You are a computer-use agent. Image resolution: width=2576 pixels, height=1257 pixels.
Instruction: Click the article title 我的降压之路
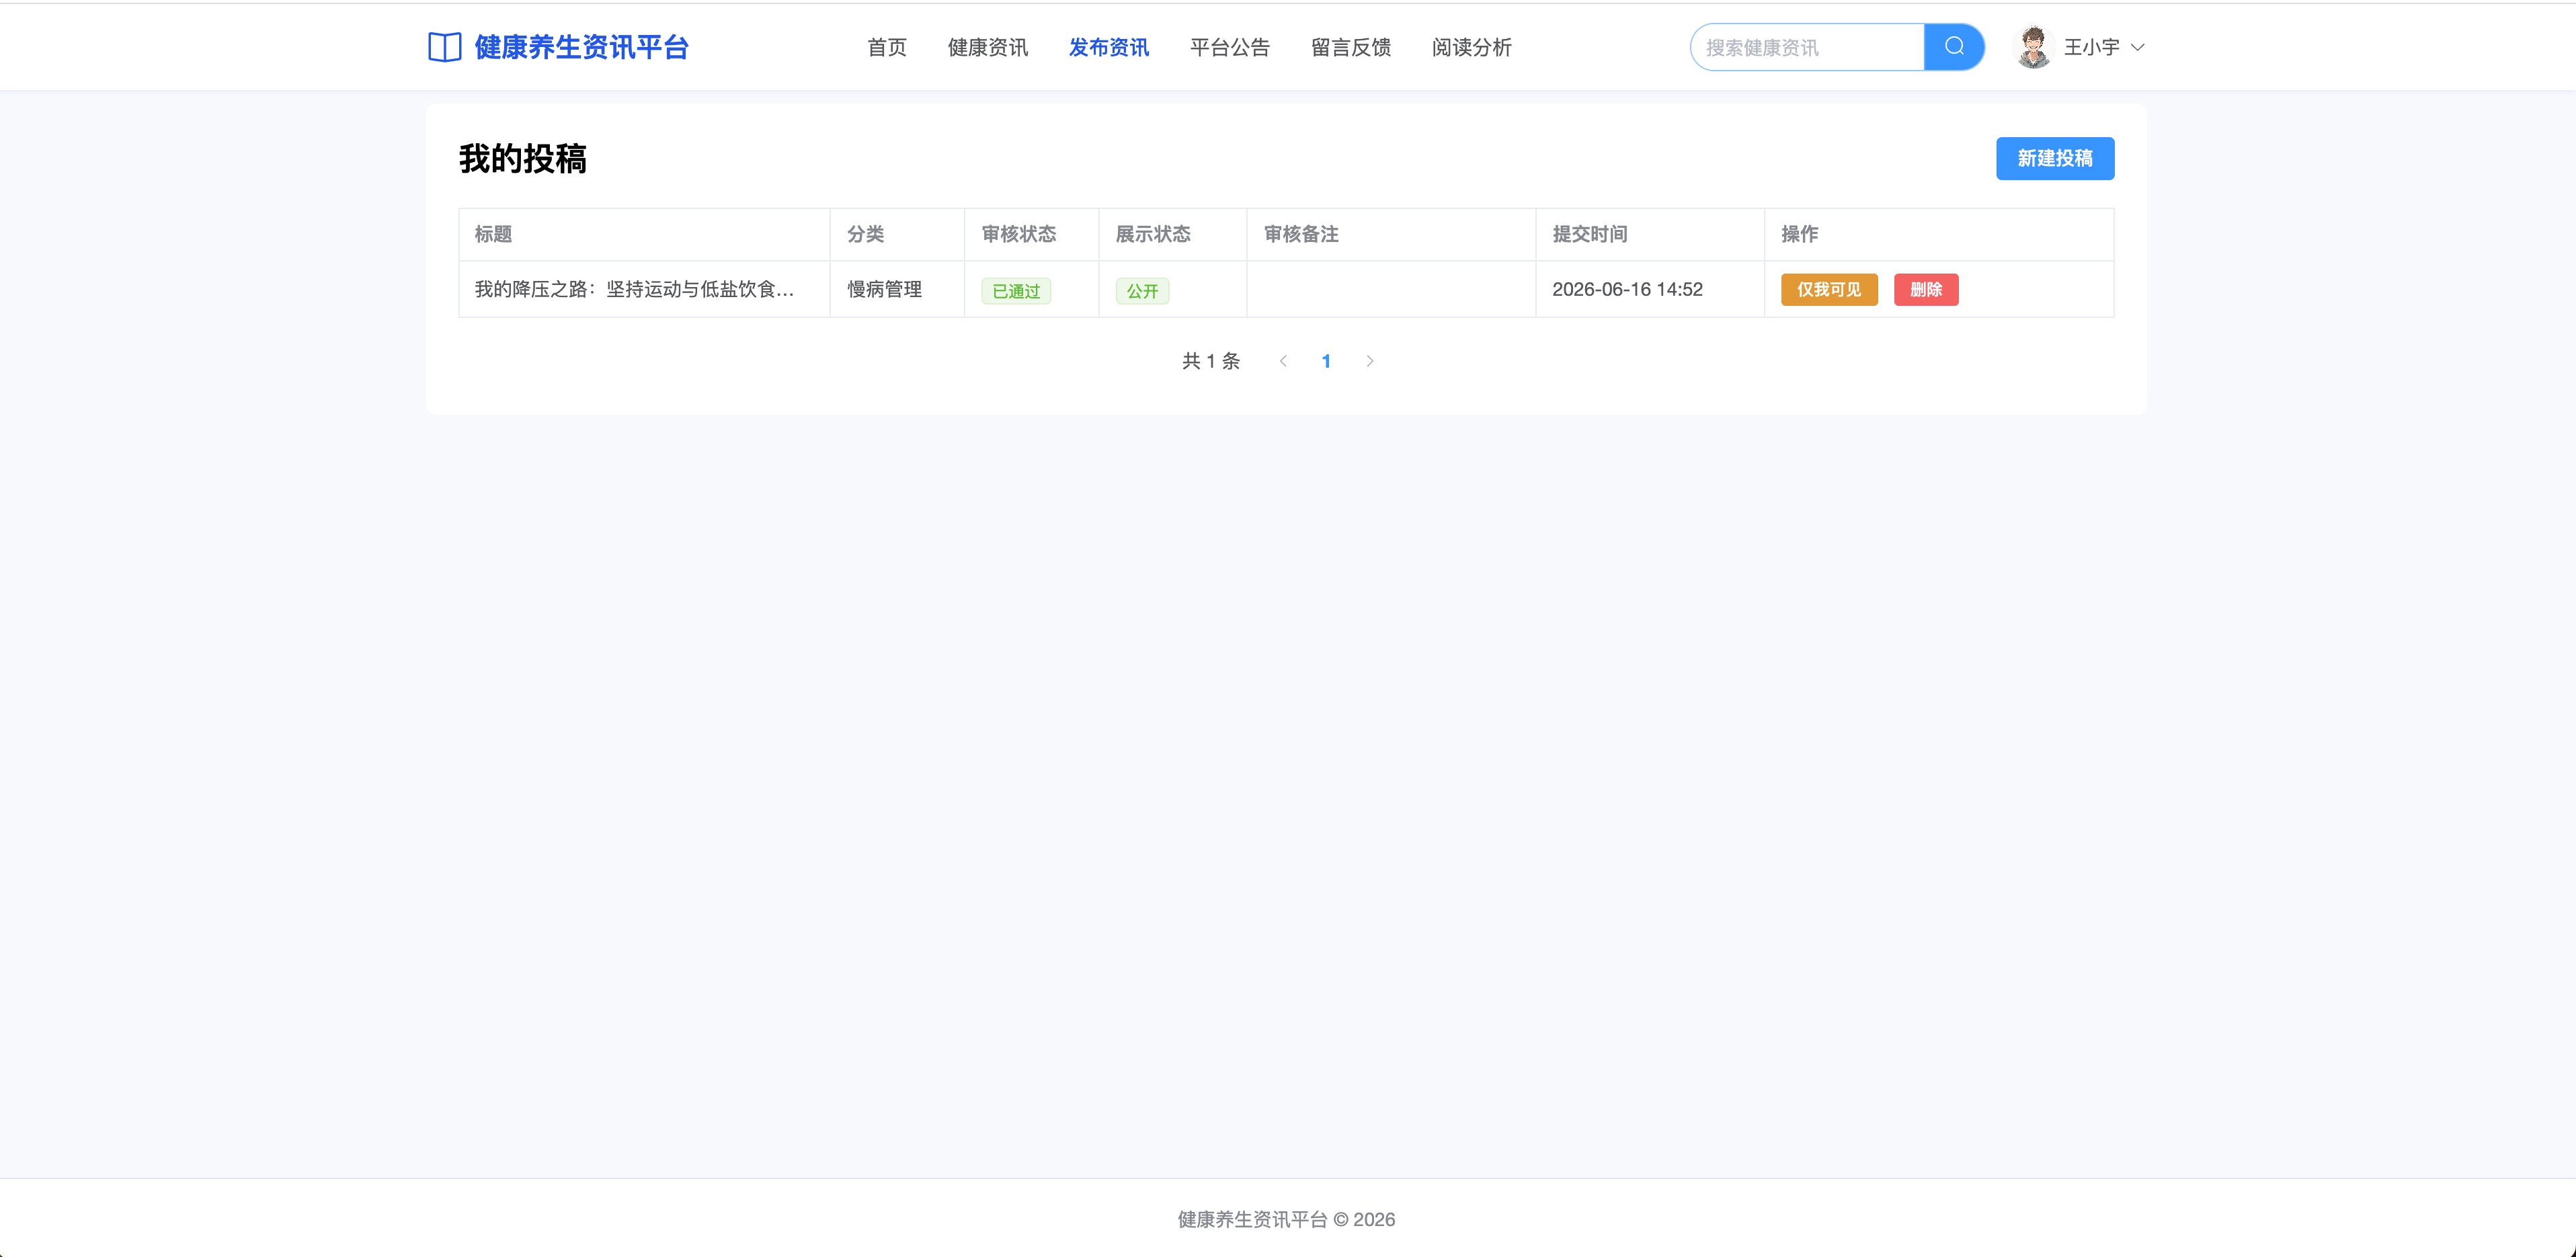(634, 289)
